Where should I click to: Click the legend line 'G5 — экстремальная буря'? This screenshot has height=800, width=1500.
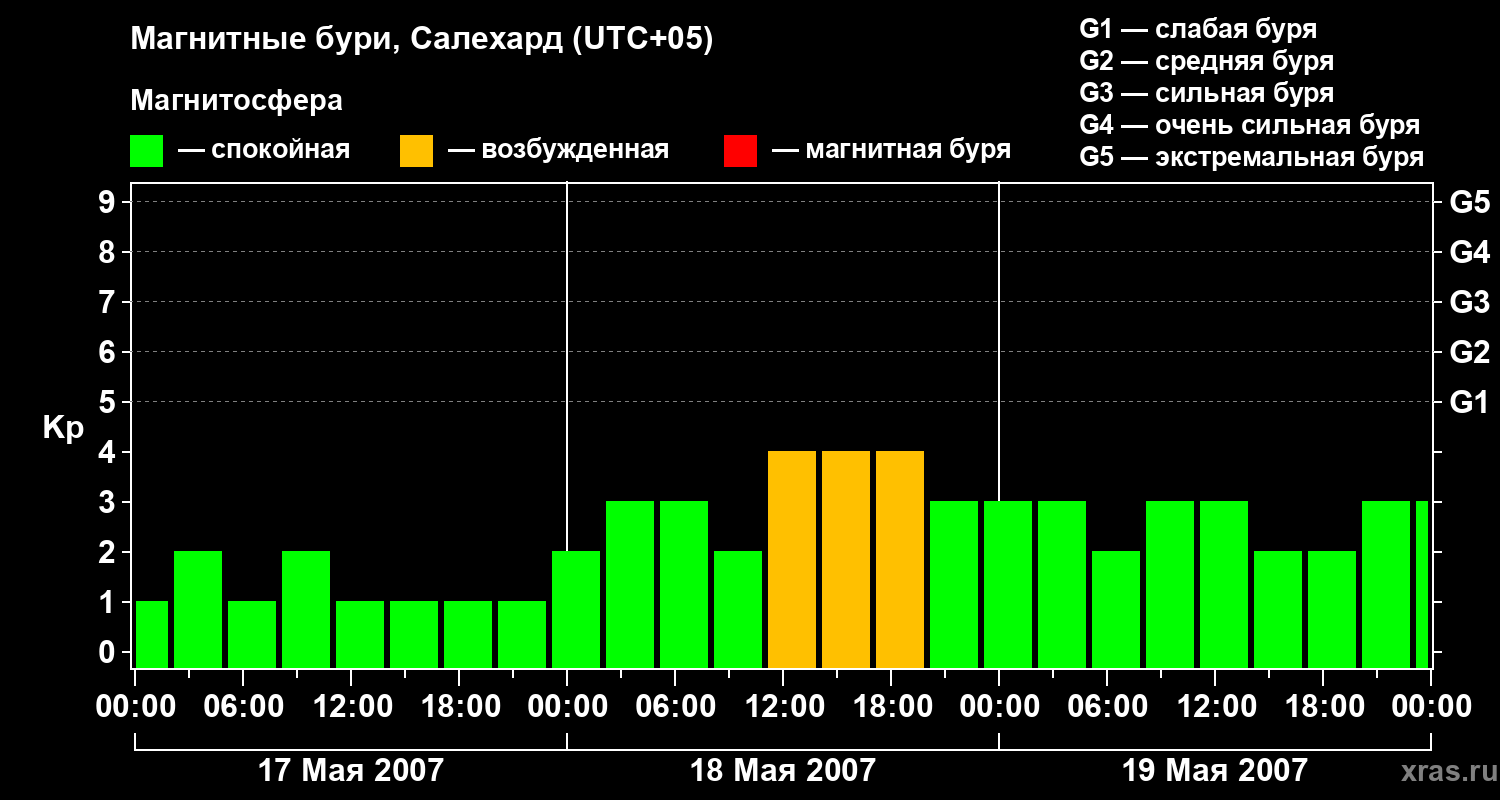point(1252,157)
